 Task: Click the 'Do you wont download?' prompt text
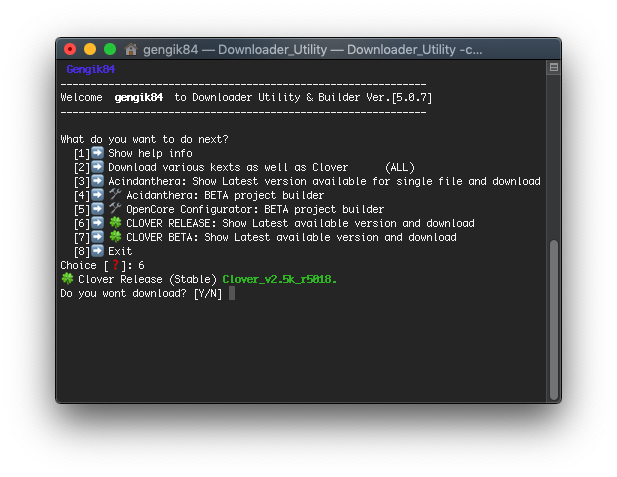[x=123, y=293]
